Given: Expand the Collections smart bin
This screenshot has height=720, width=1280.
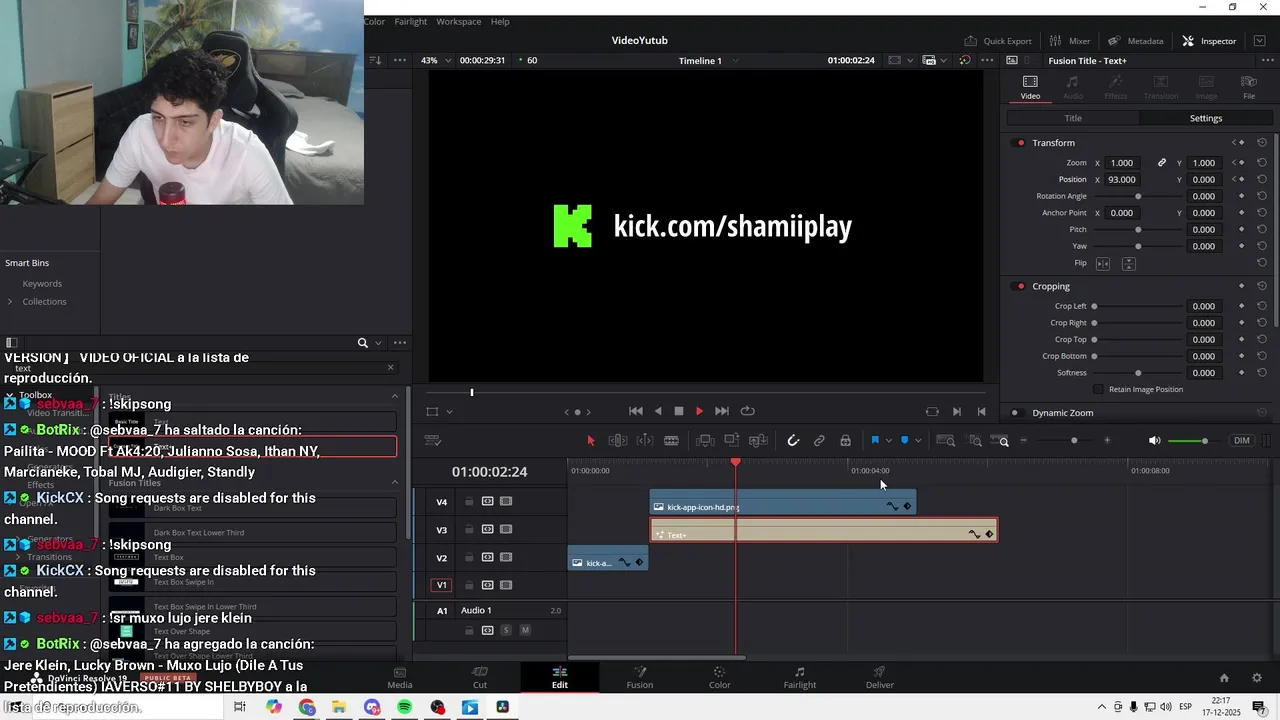Looking at the screenshot, I should (10, 302).
